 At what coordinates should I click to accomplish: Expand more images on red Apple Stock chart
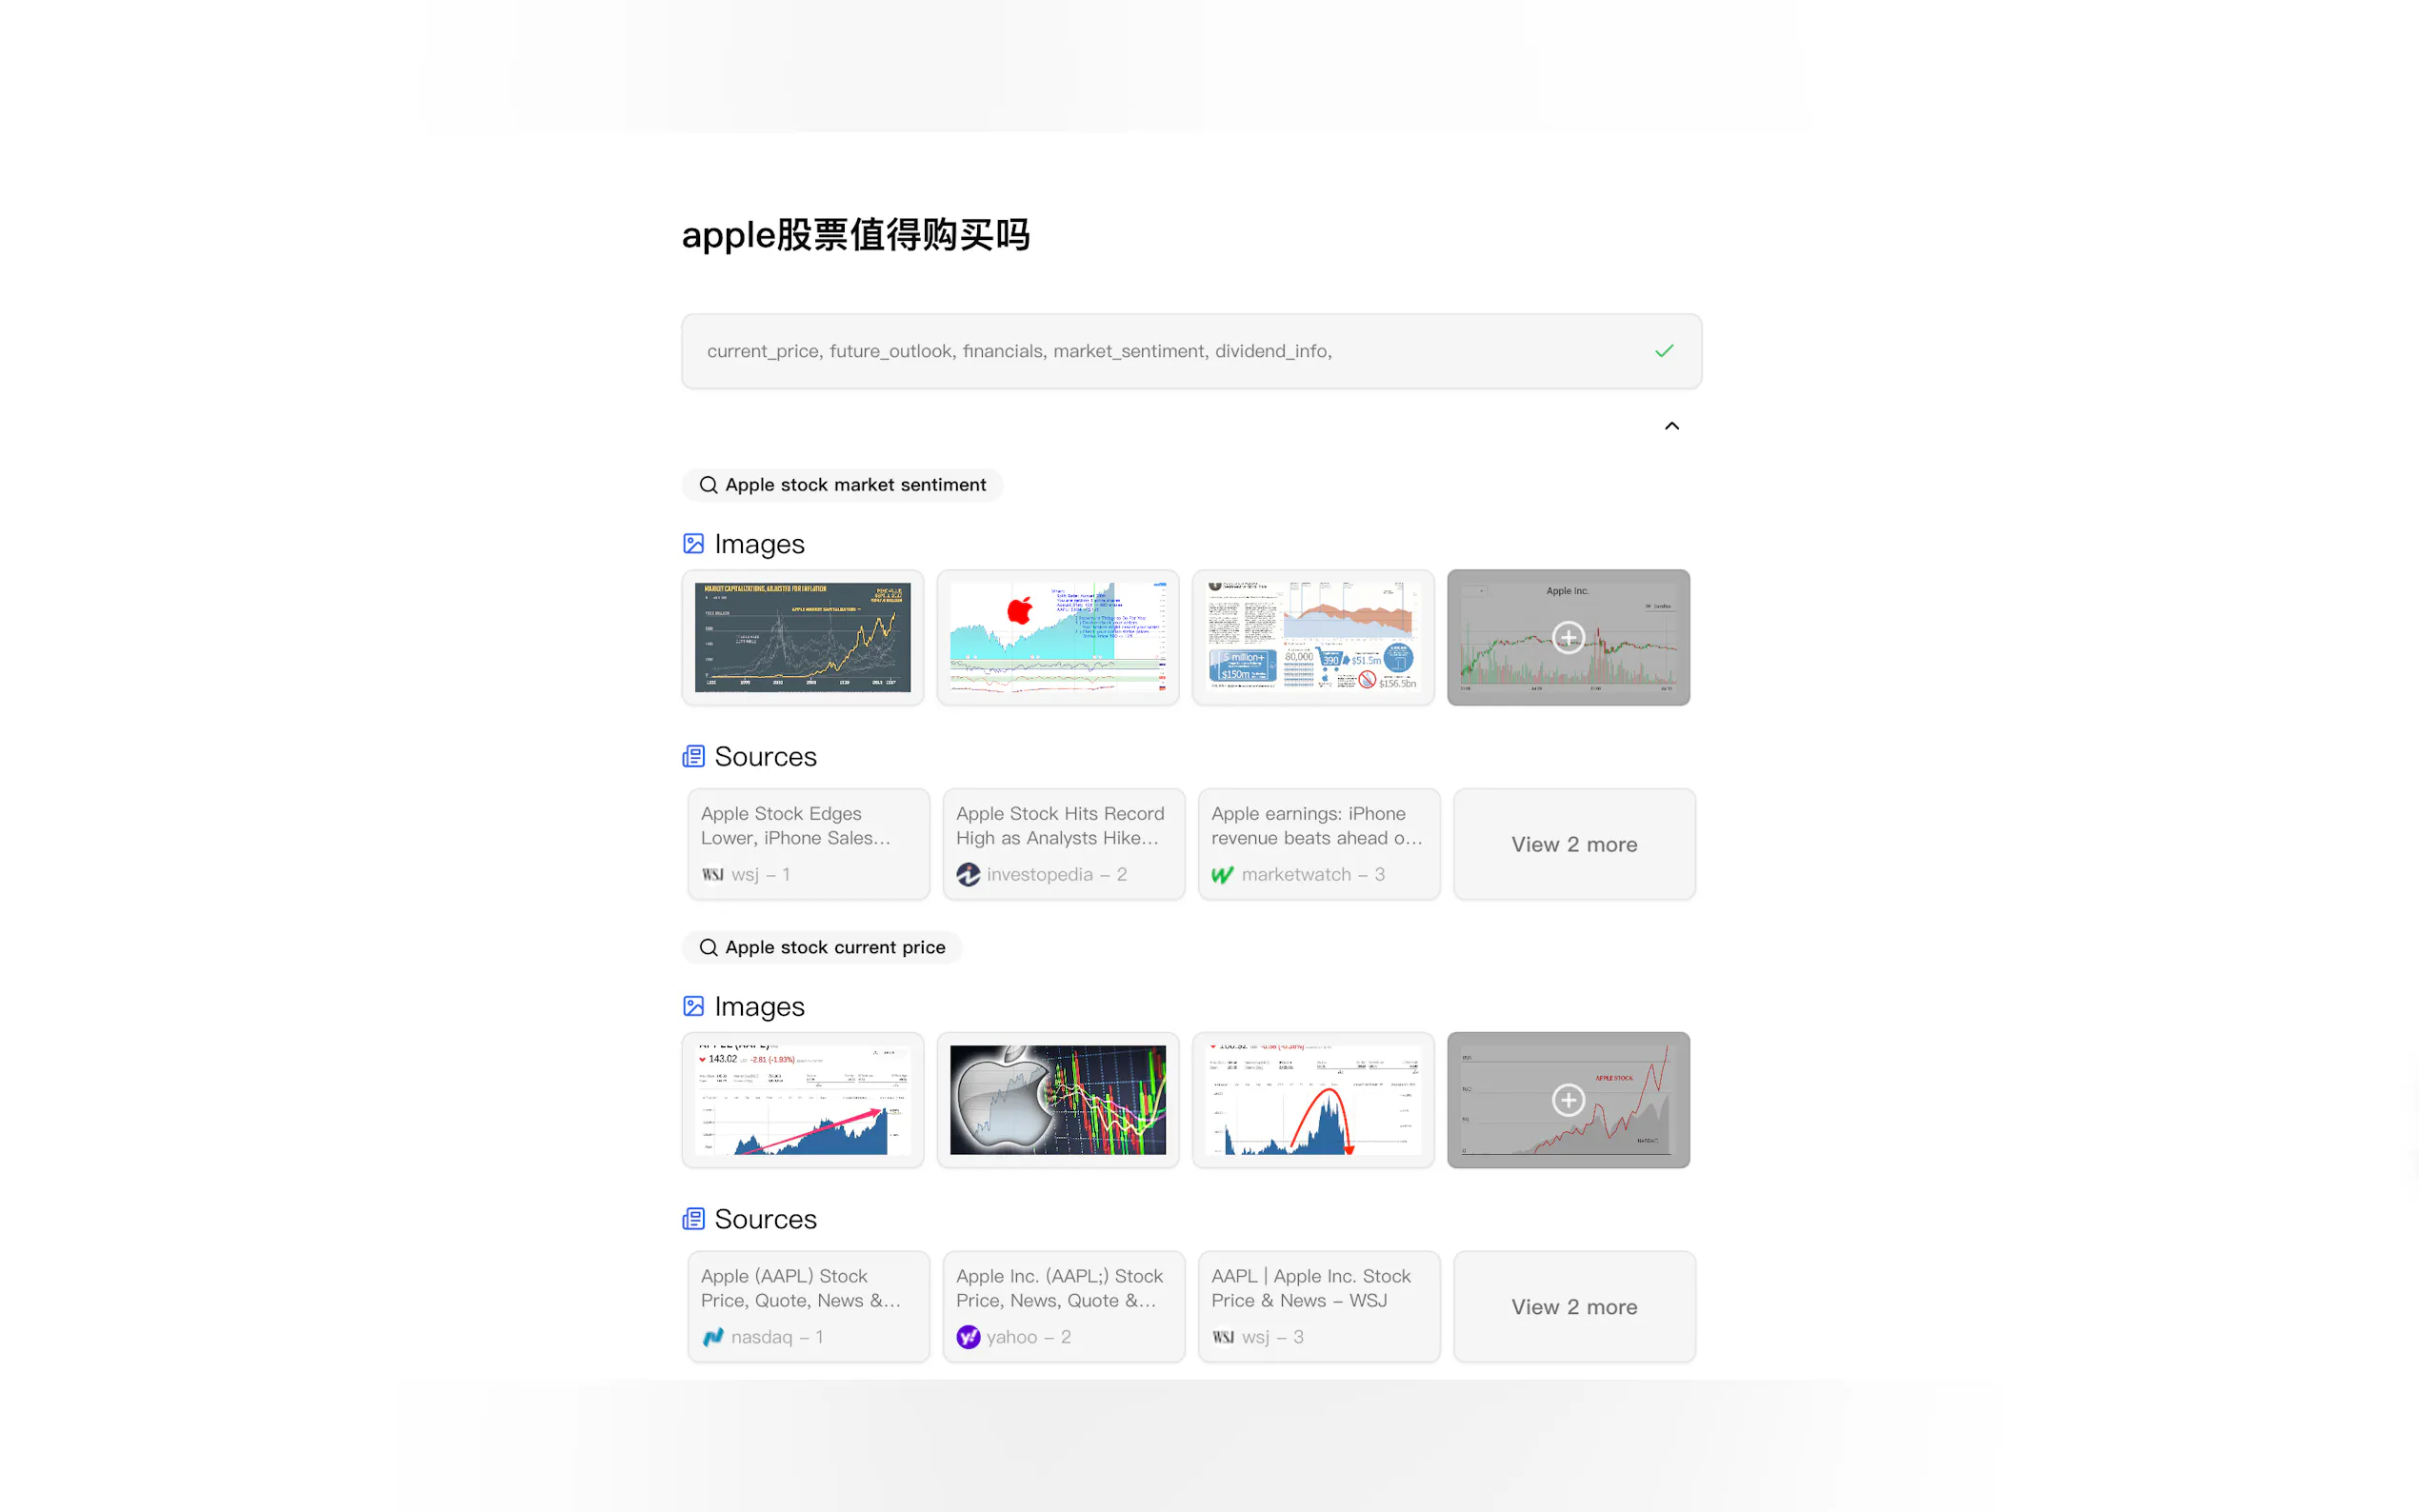coord(1567,1100)
